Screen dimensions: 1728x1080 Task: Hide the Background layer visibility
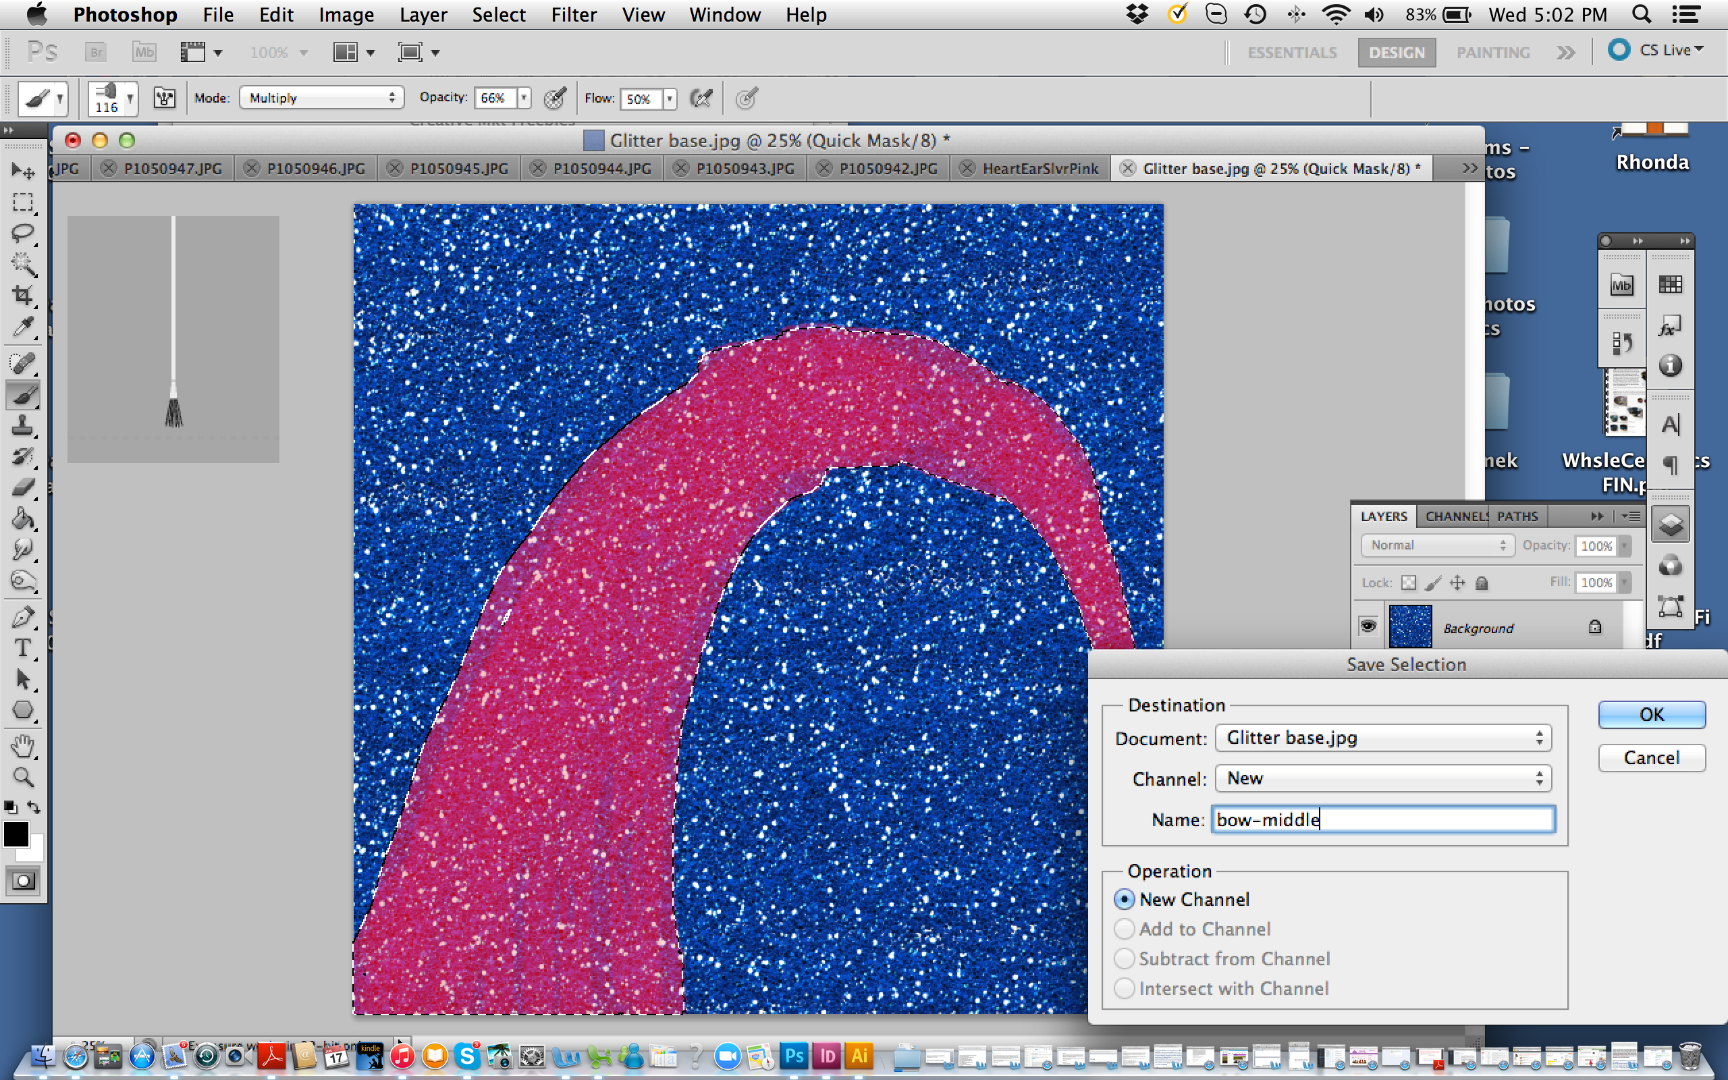(1367, 625)
